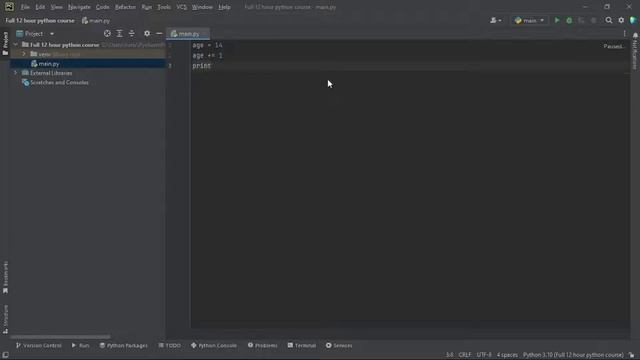Screen dimensions: 640x360
Task: Click the PyCharm application logo icon
Action: tap(9, 7)
